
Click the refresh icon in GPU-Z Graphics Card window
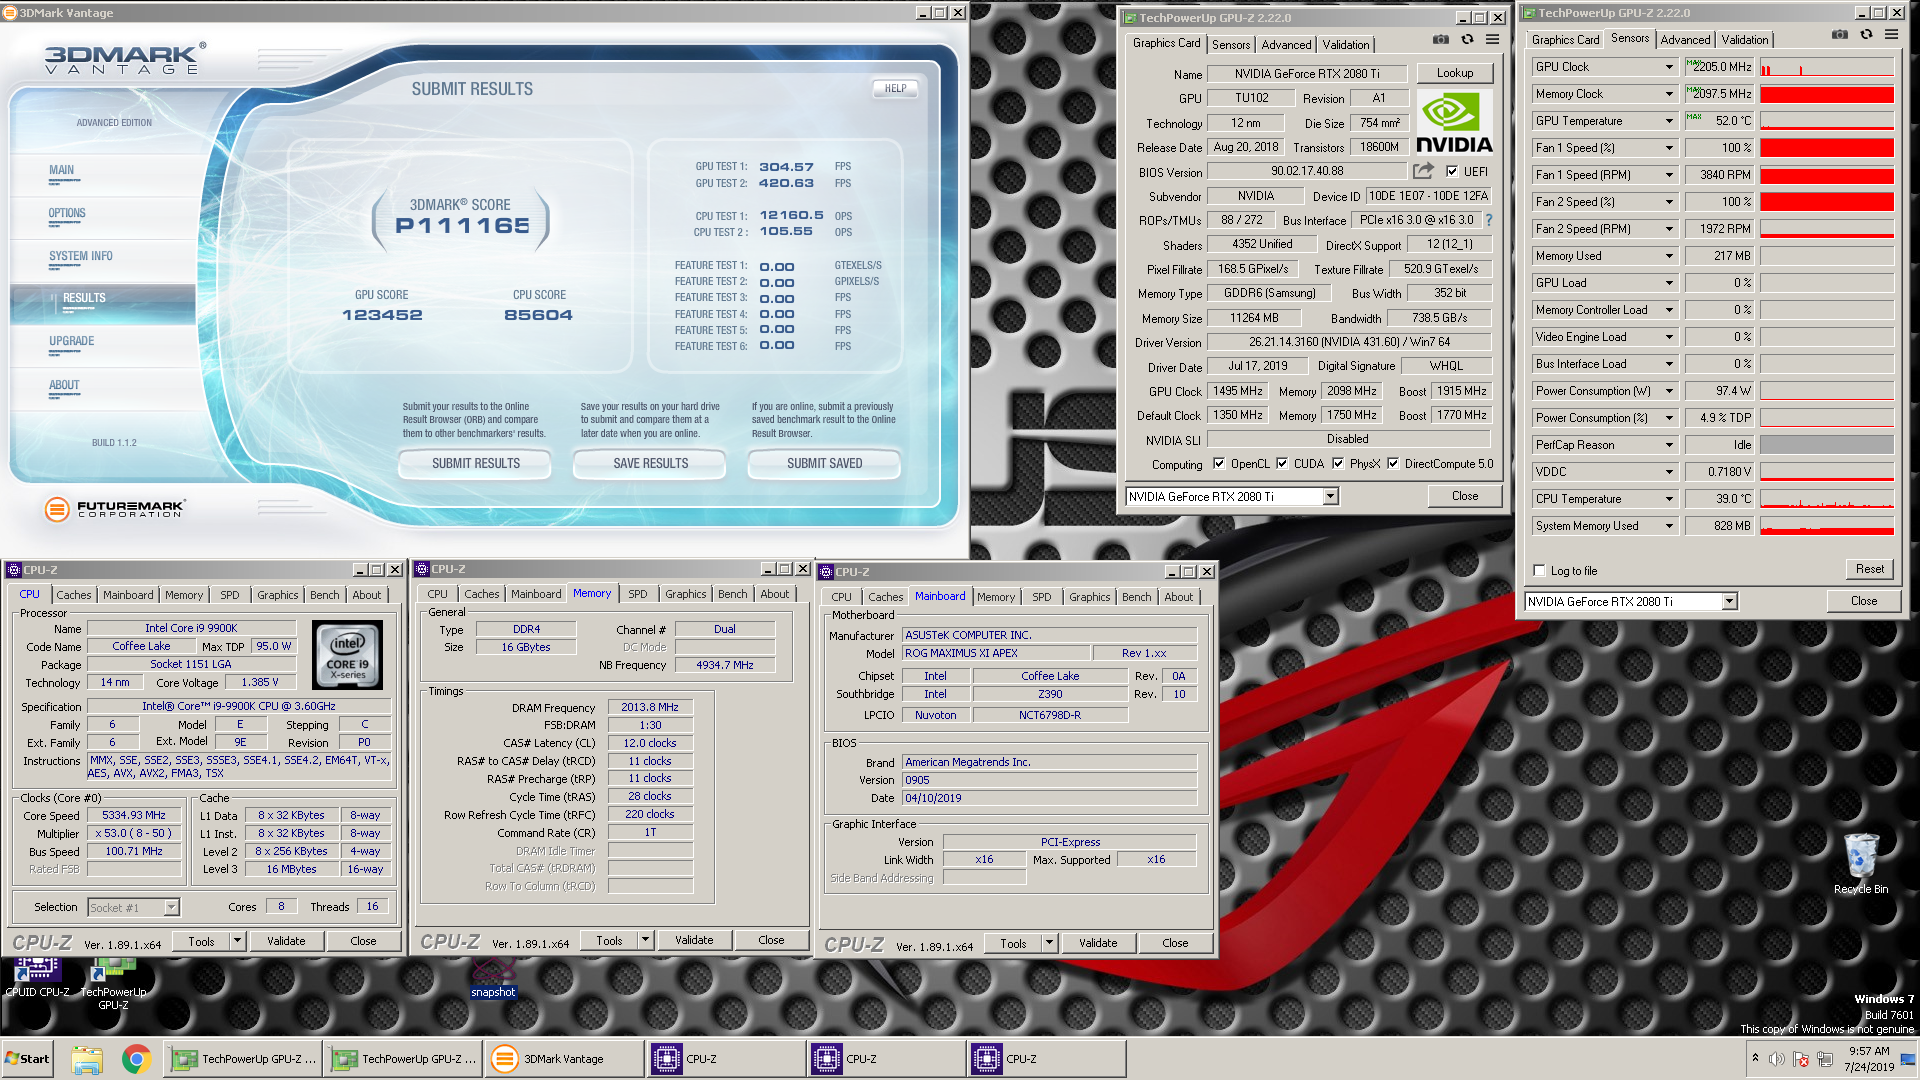(1467, 40)
